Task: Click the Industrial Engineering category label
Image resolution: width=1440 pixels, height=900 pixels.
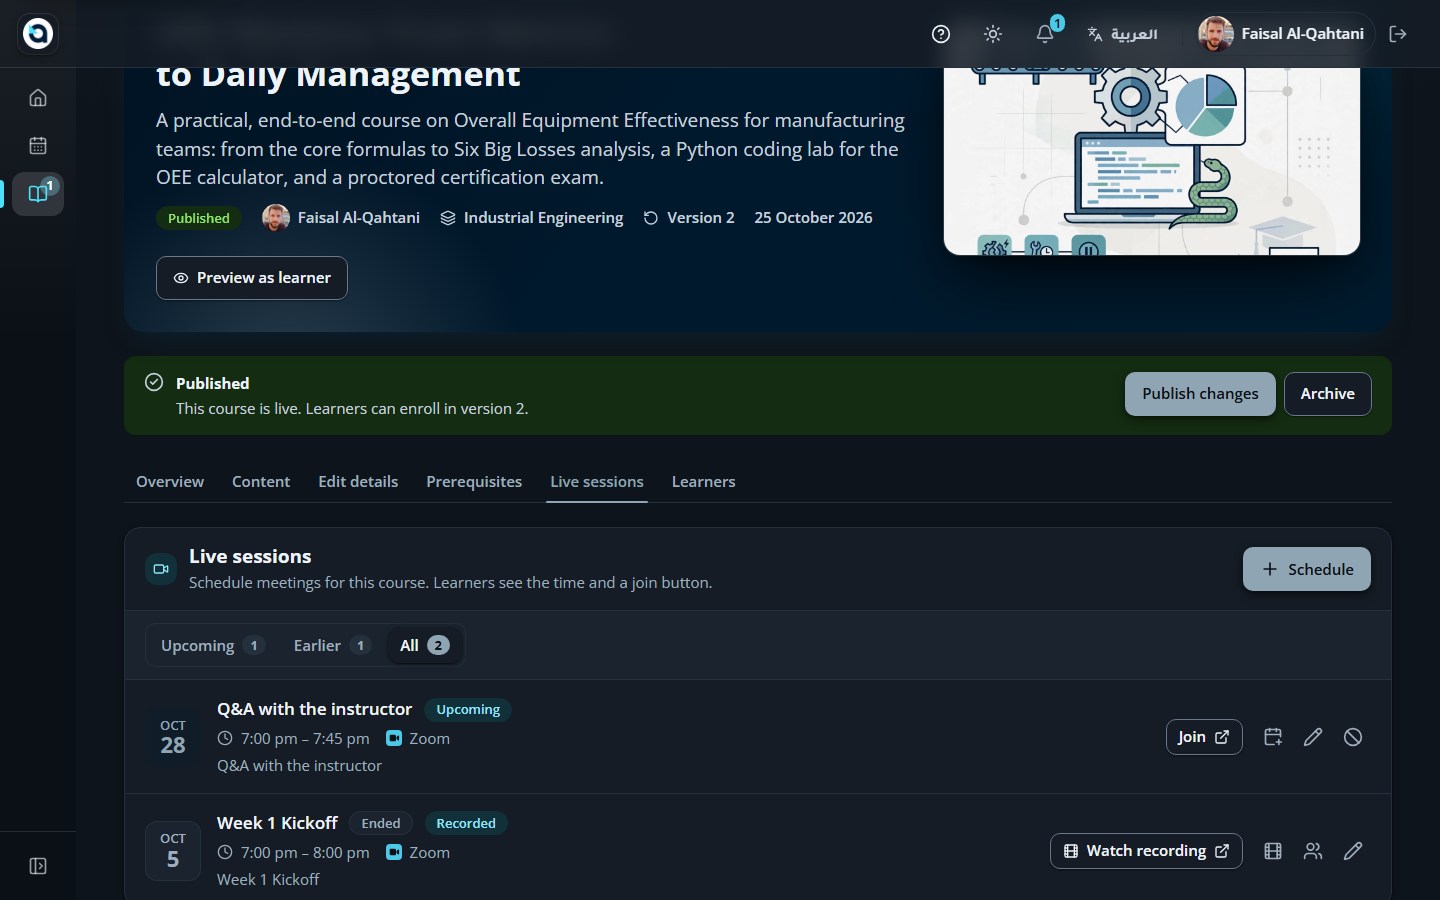Action: 532,218
